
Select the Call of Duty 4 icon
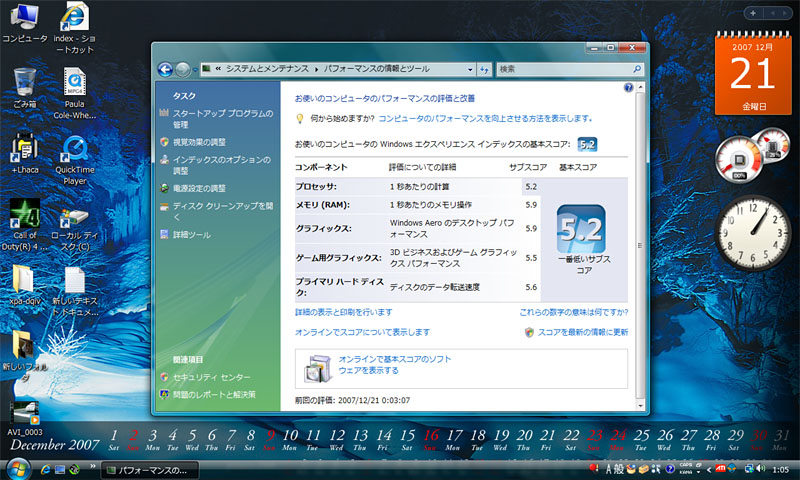click(x=24, y=224)
